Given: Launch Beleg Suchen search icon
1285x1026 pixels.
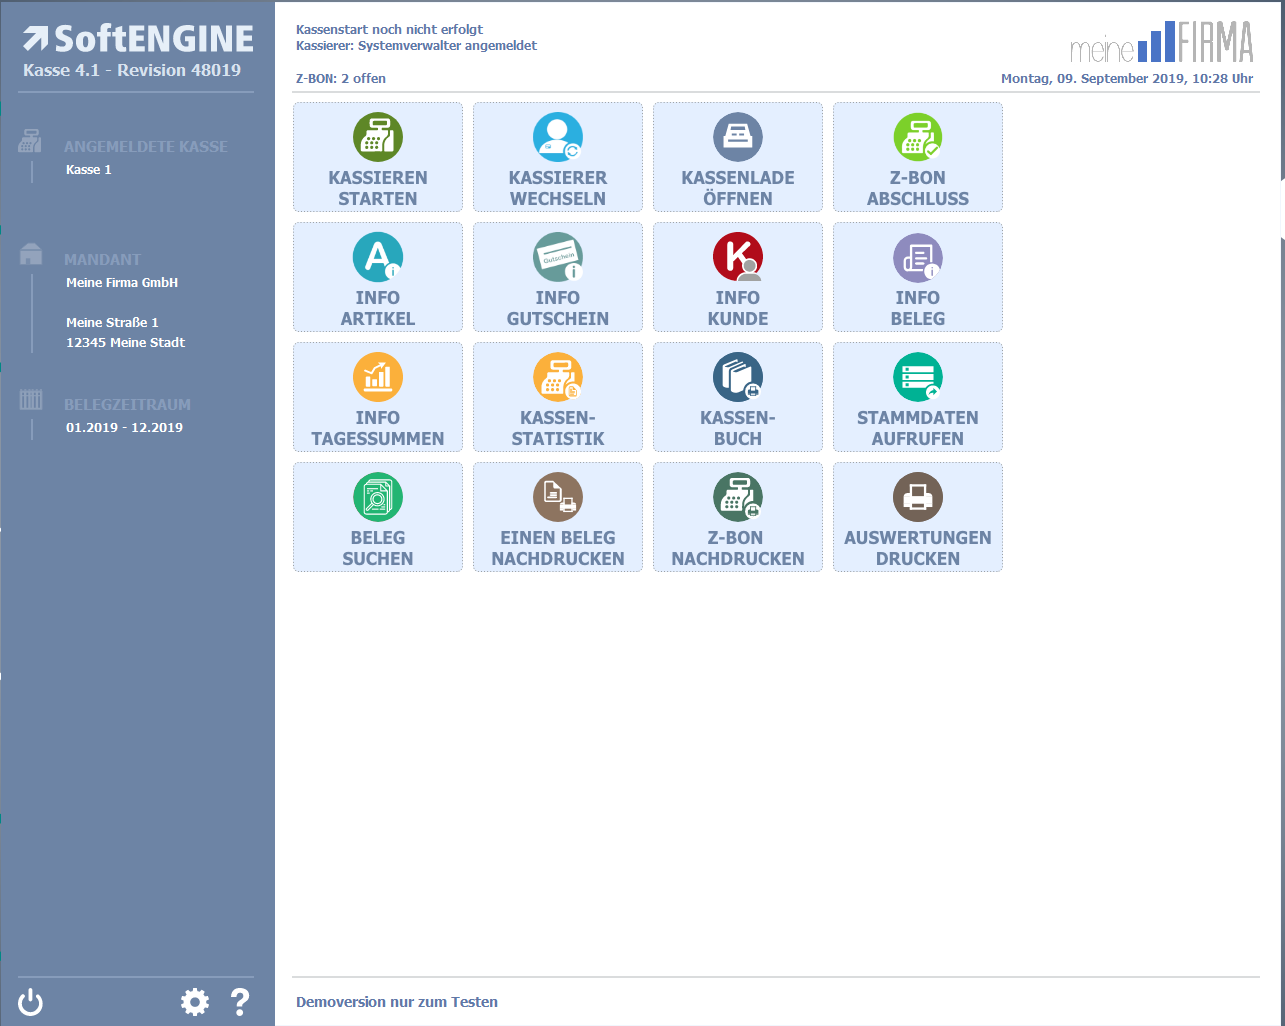Looking at the screenshot, I should point(378,497).
